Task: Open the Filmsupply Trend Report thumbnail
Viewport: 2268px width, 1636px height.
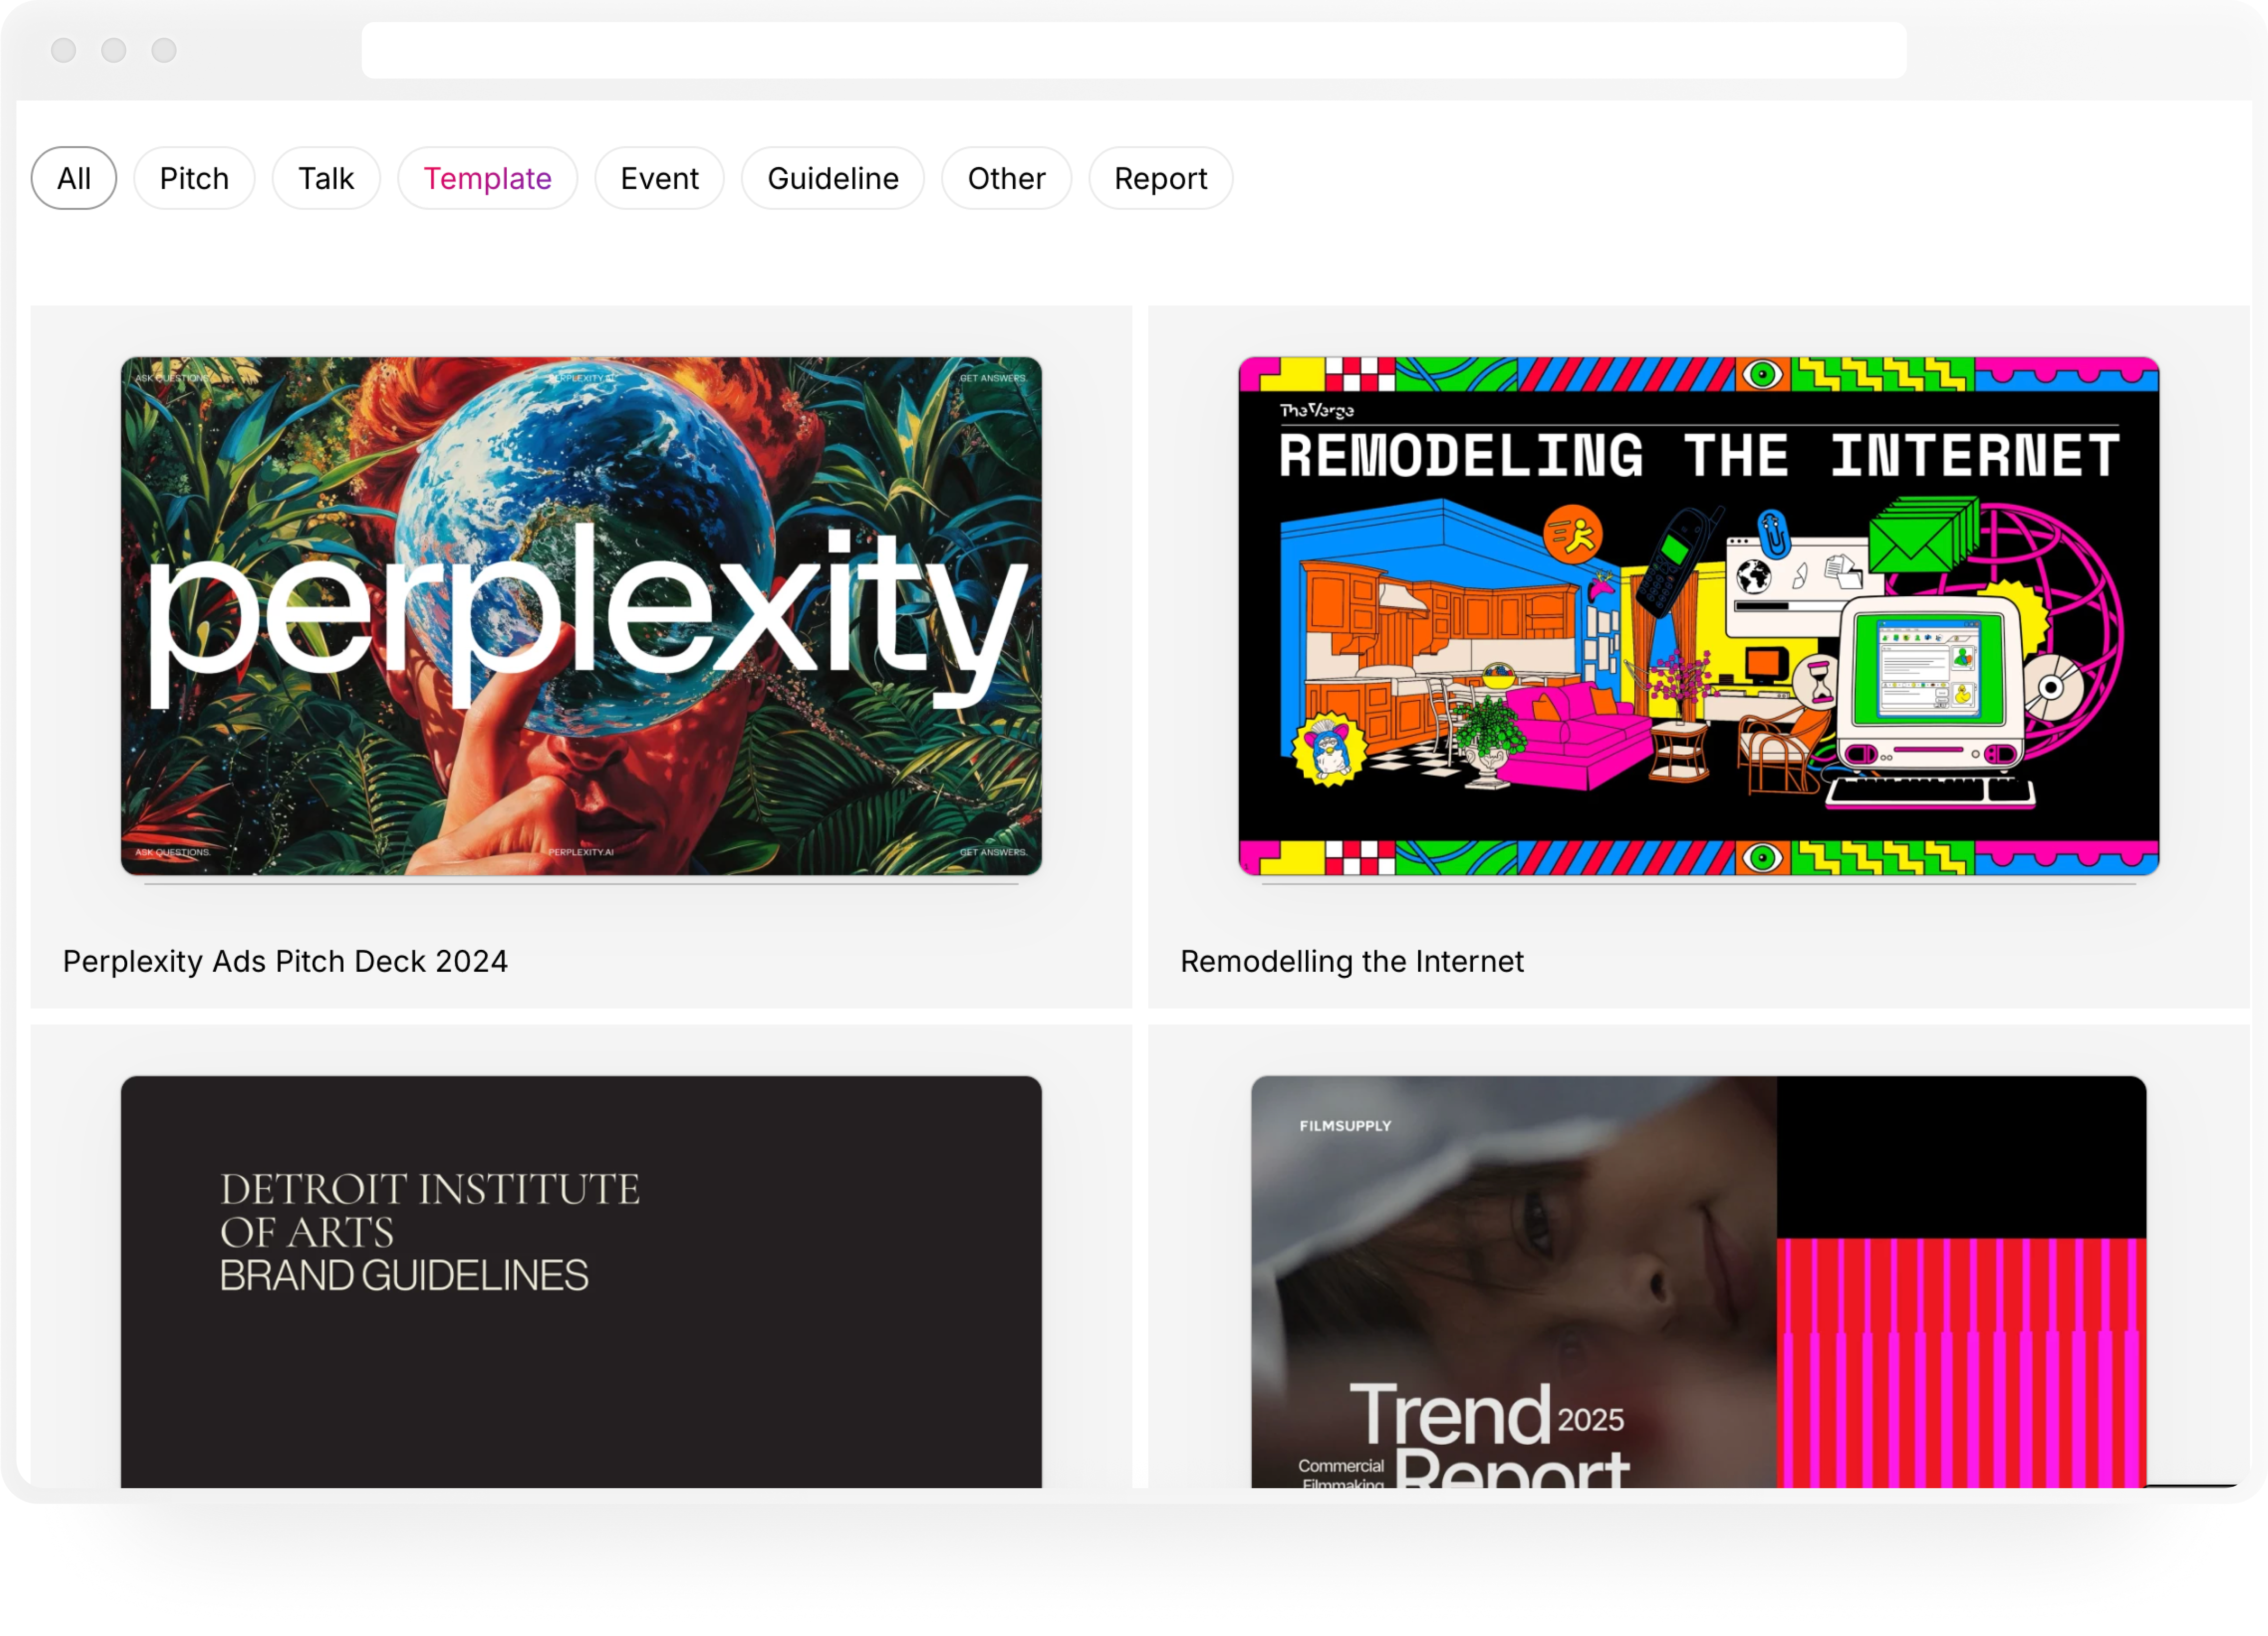Action: [x=1698, y=1280]
